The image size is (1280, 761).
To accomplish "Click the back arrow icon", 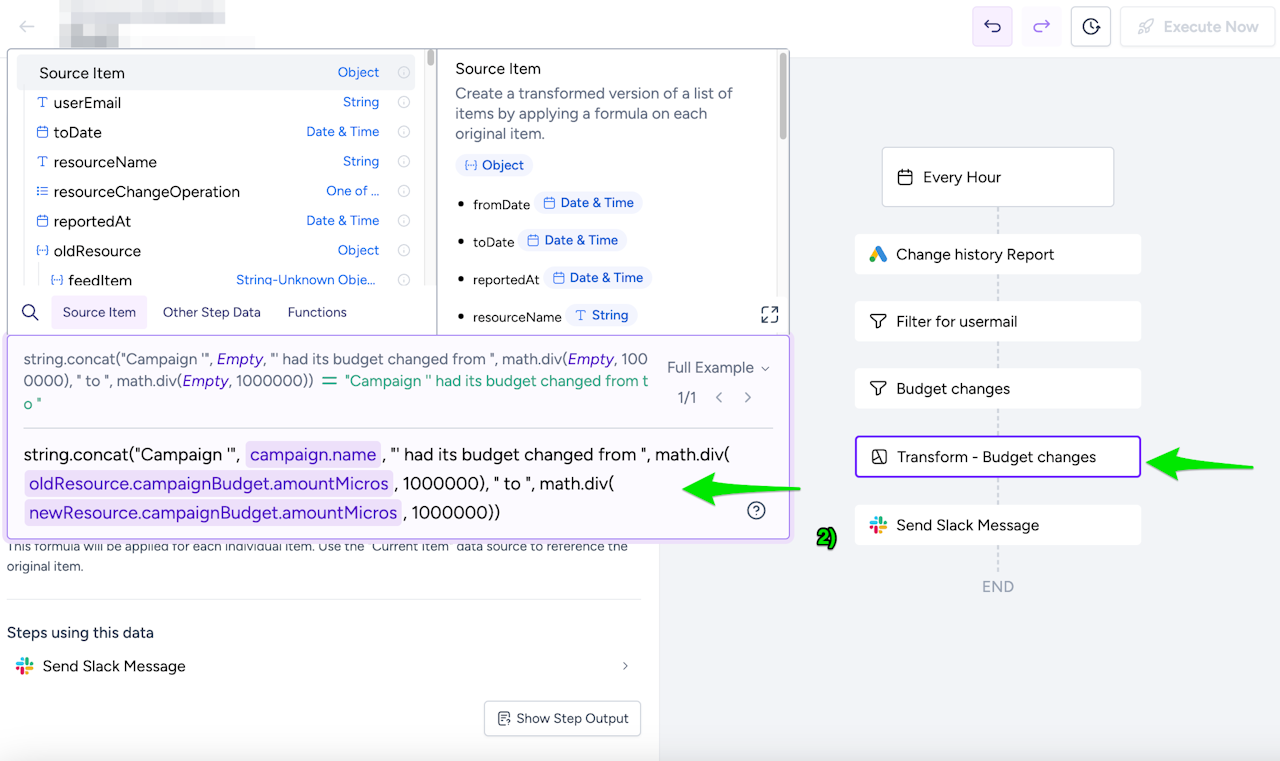I will point(27,27).
